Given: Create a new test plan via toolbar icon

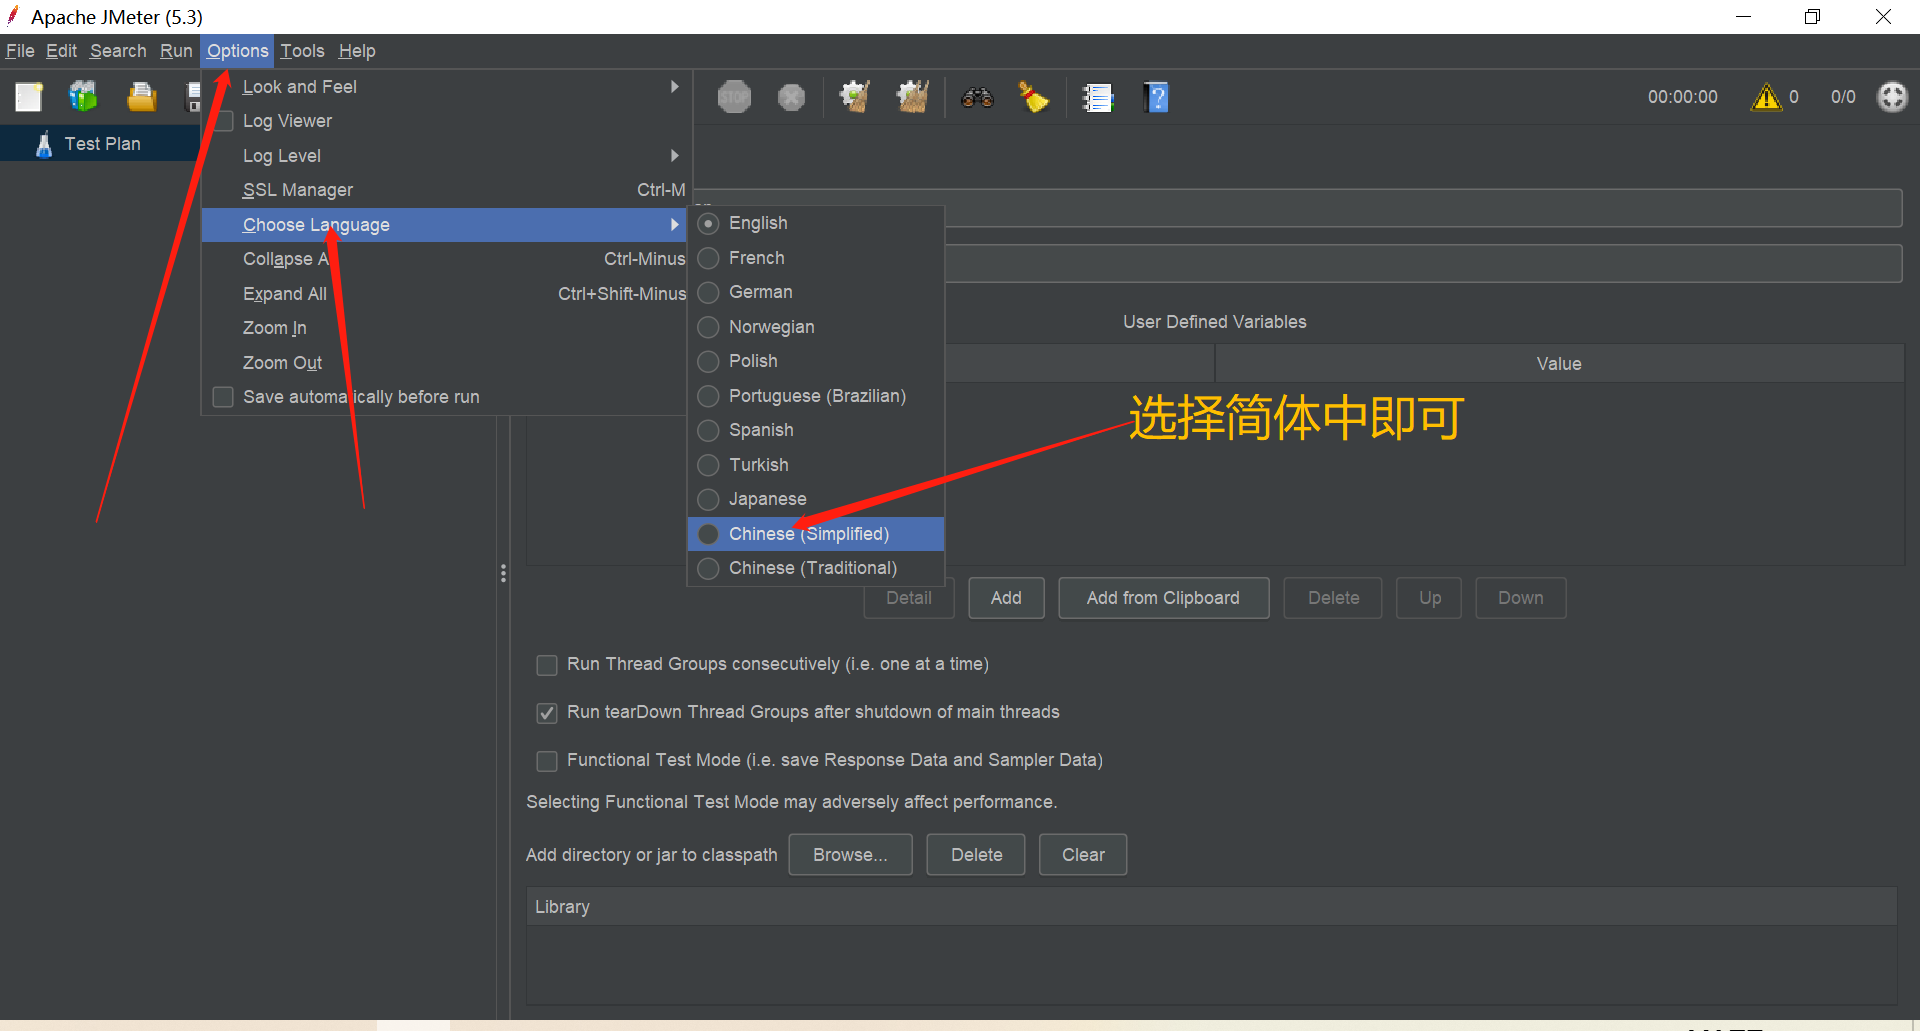Looking at the screenshot, I should click(28, 97).
